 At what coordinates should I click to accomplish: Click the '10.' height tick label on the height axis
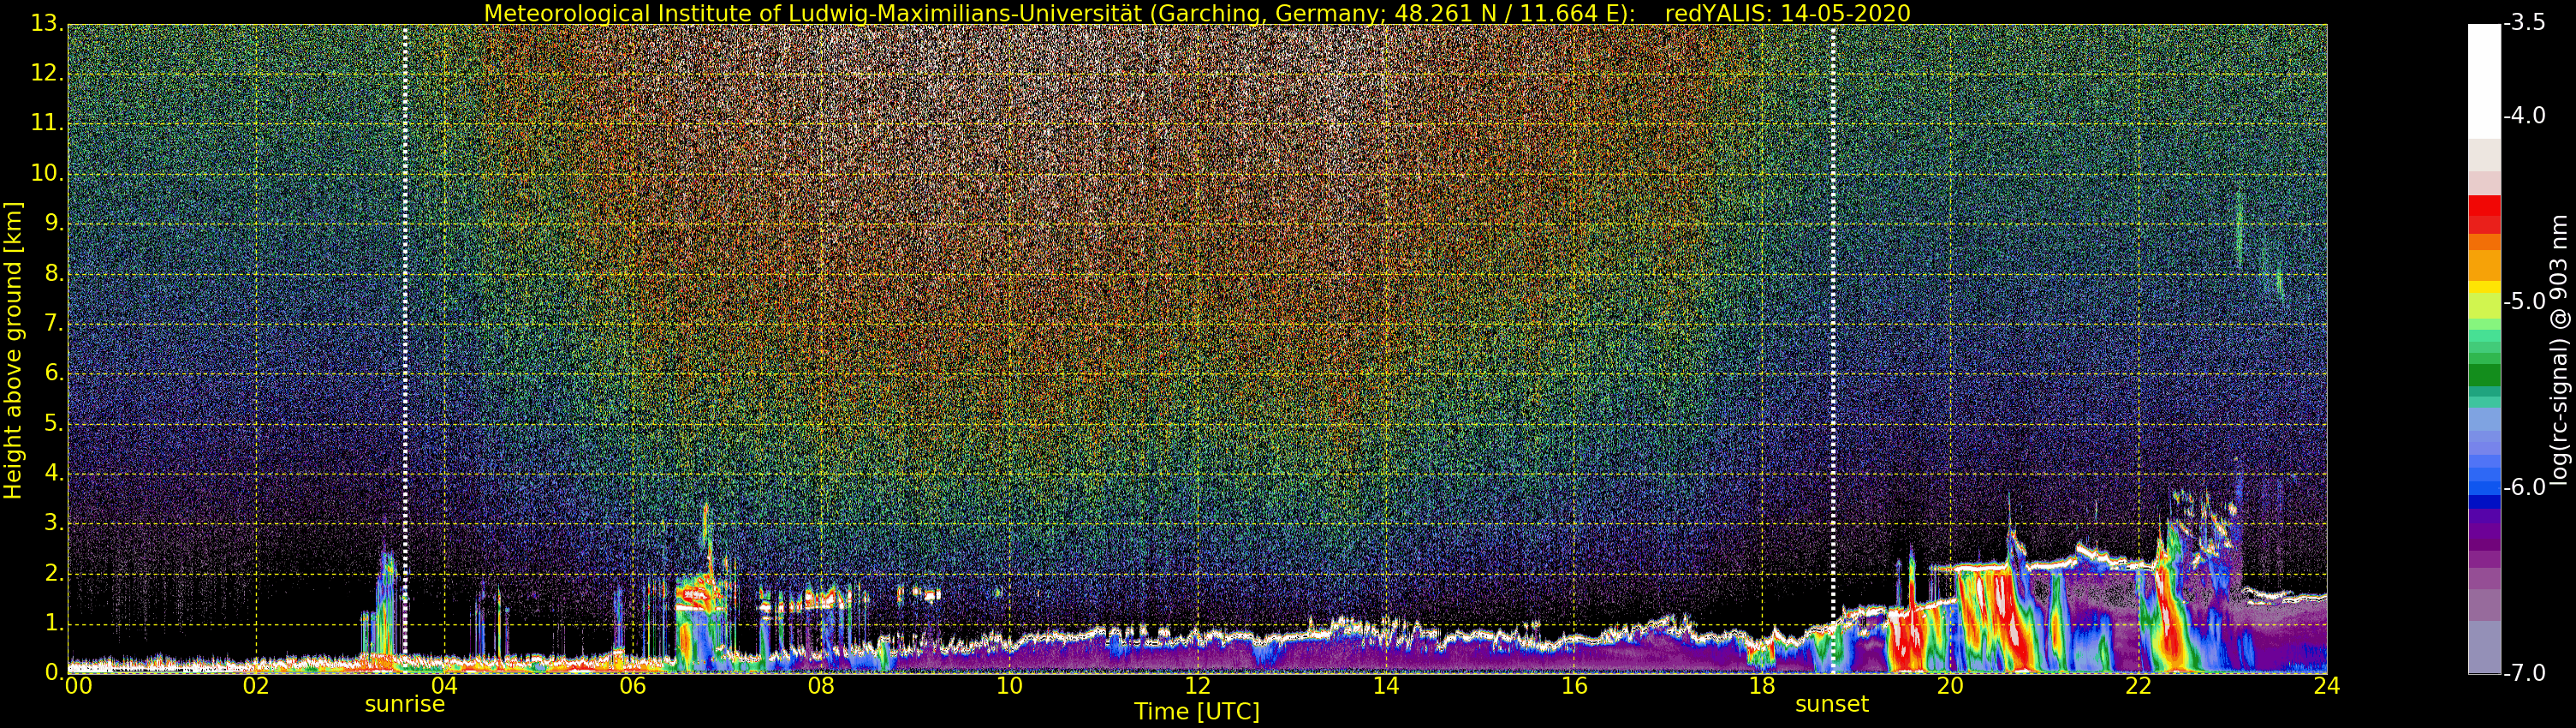tap(47, 173)
